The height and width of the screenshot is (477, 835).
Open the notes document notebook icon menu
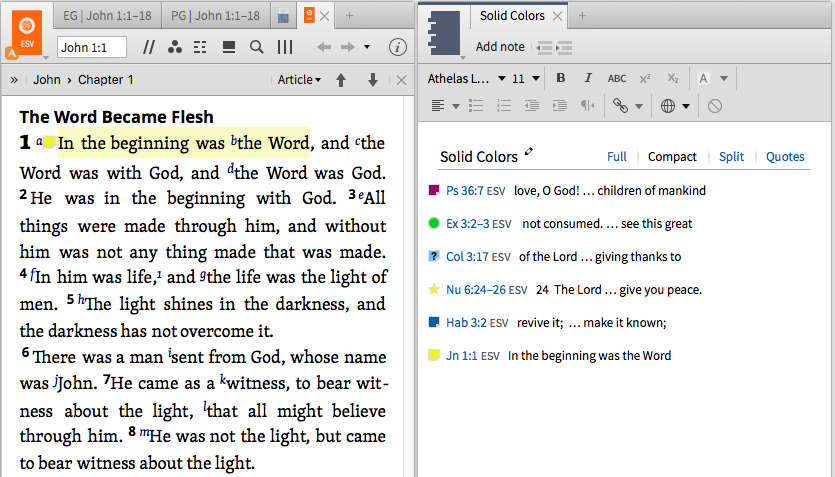[444, 33]
